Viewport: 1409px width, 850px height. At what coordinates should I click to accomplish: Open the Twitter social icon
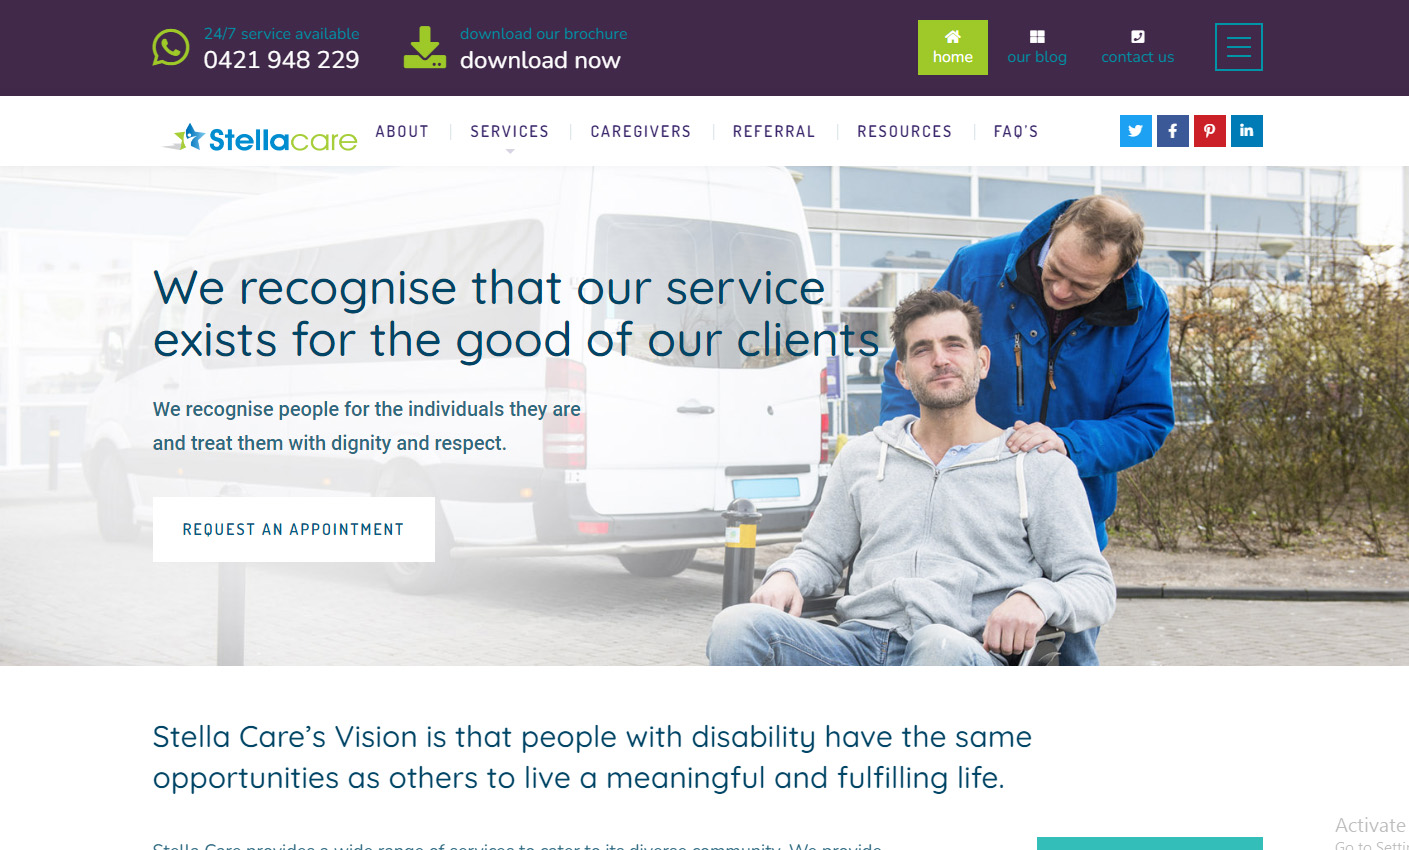tap(1136, 131)
